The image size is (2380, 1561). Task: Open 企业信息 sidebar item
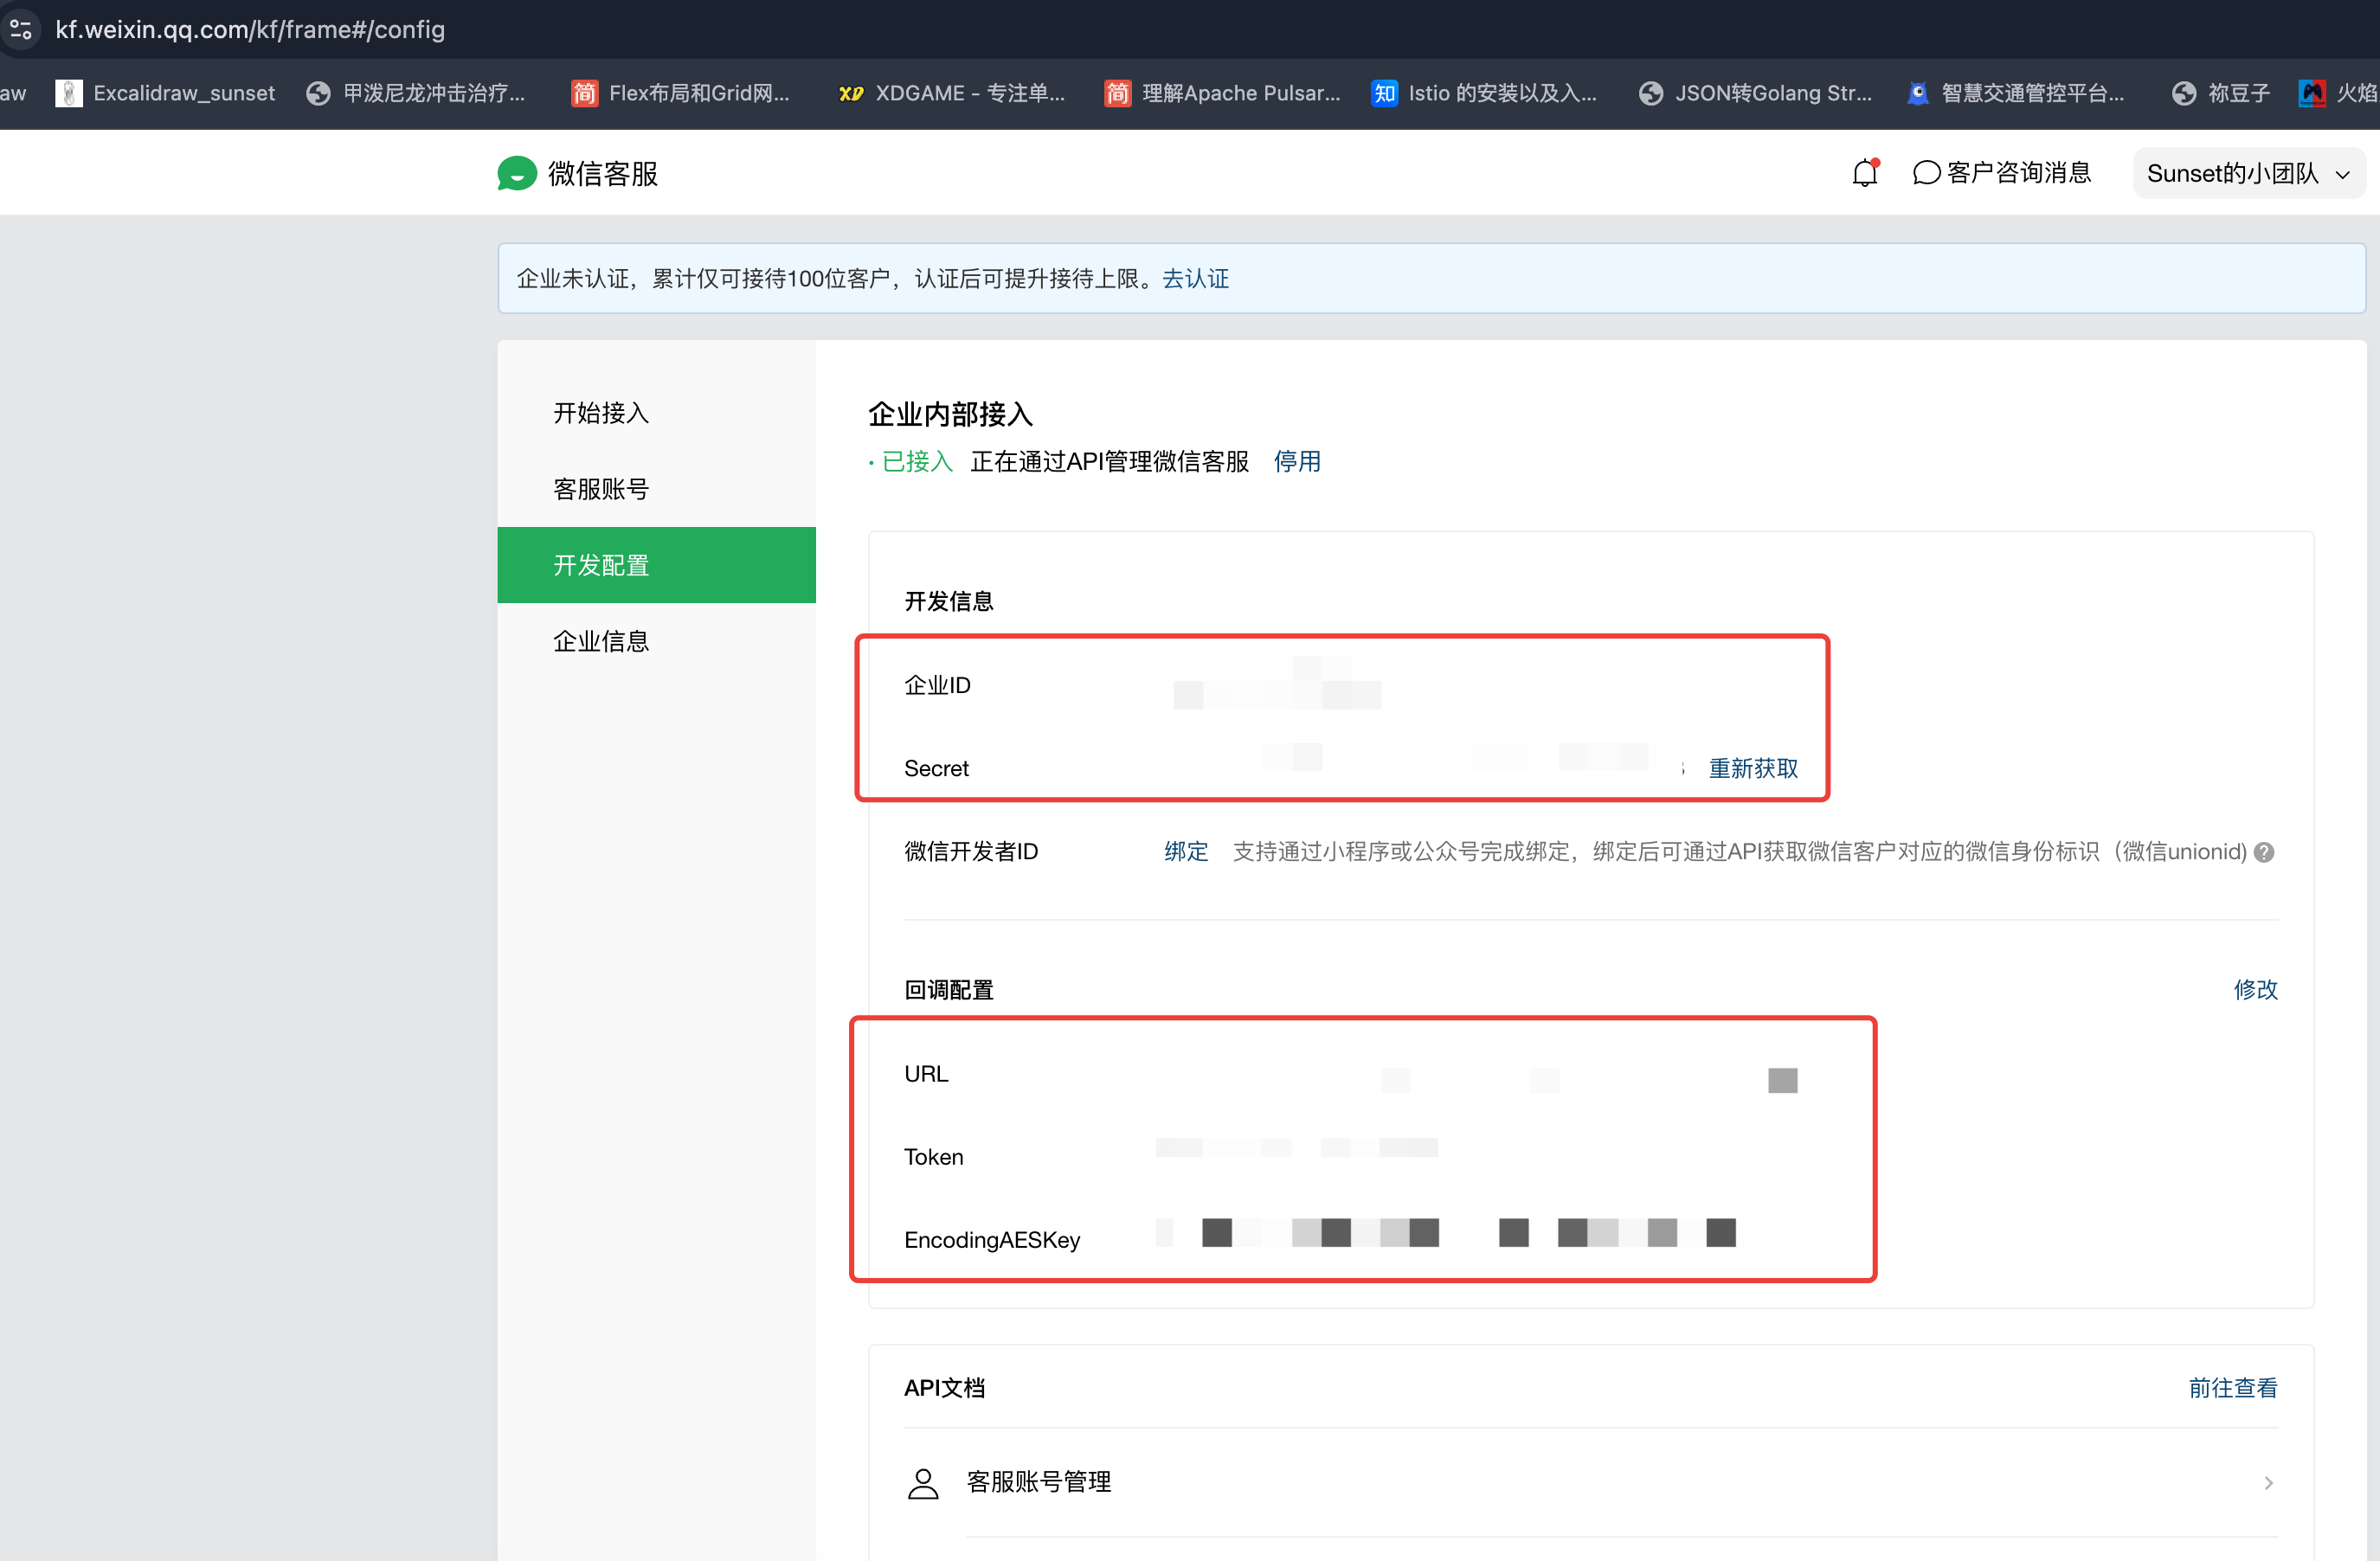pos(601,641)
